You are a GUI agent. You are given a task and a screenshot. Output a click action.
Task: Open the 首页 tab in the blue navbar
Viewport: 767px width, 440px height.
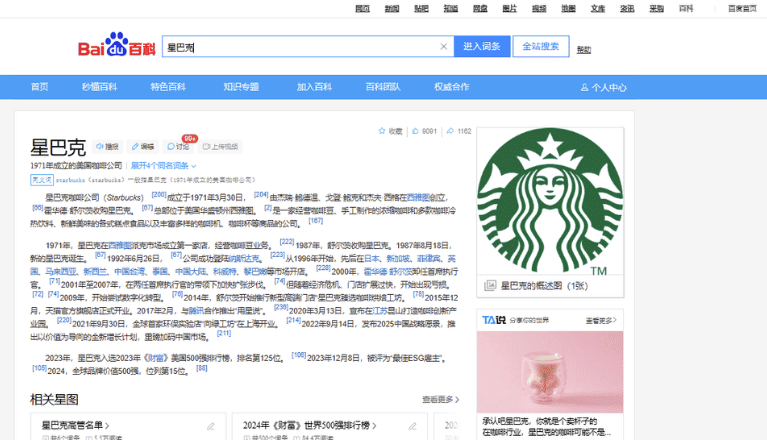click(x=40, y=87)
